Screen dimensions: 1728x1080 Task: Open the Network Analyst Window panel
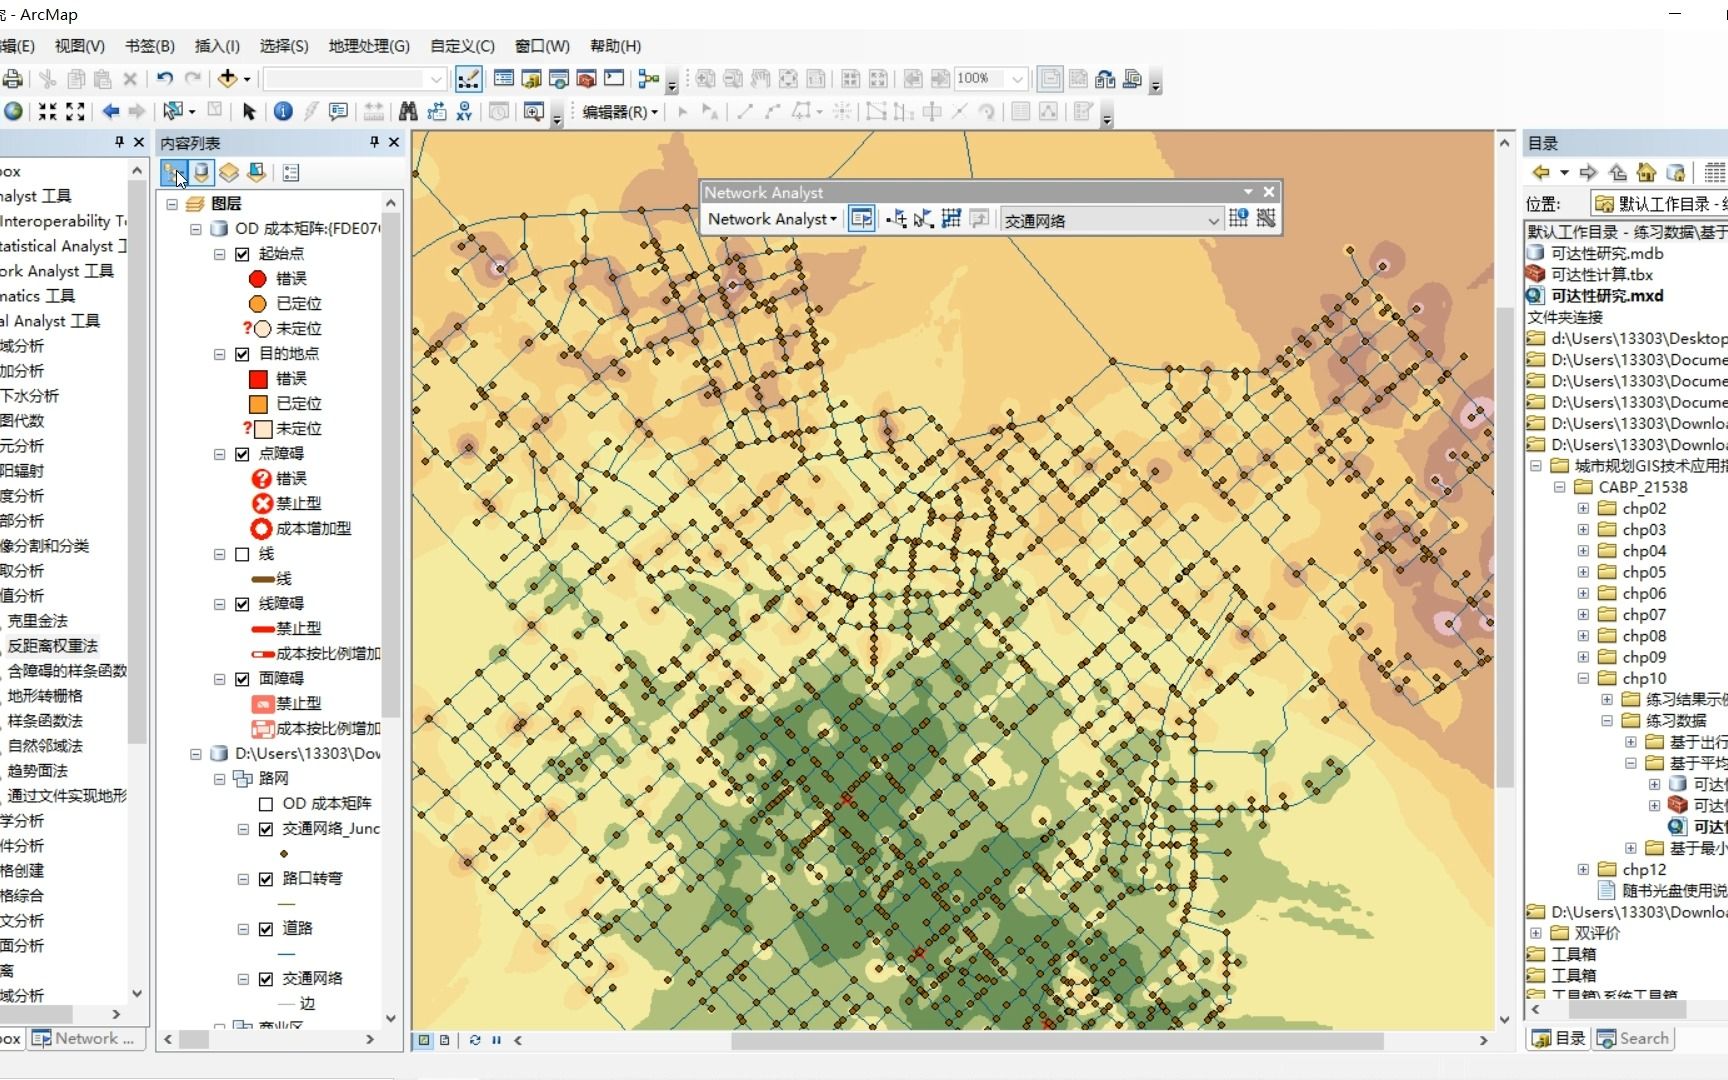[x=861, y=218]
